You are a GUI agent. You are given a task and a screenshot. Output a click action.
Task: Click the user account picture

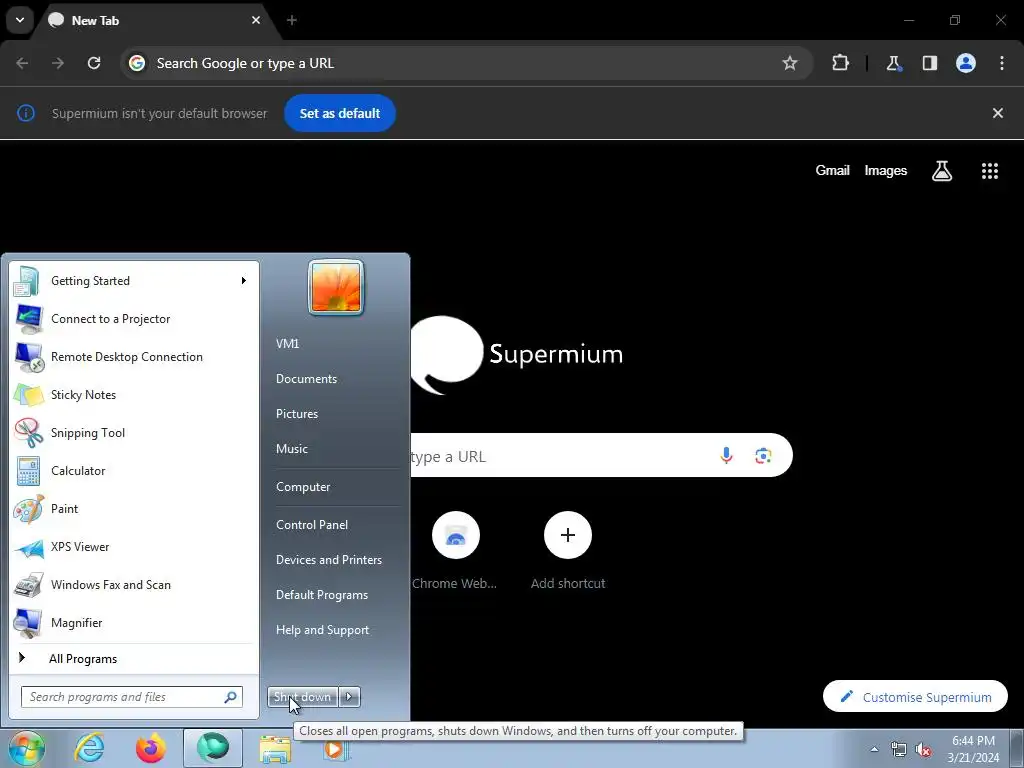pyautogui.click(x=336, y=287)
